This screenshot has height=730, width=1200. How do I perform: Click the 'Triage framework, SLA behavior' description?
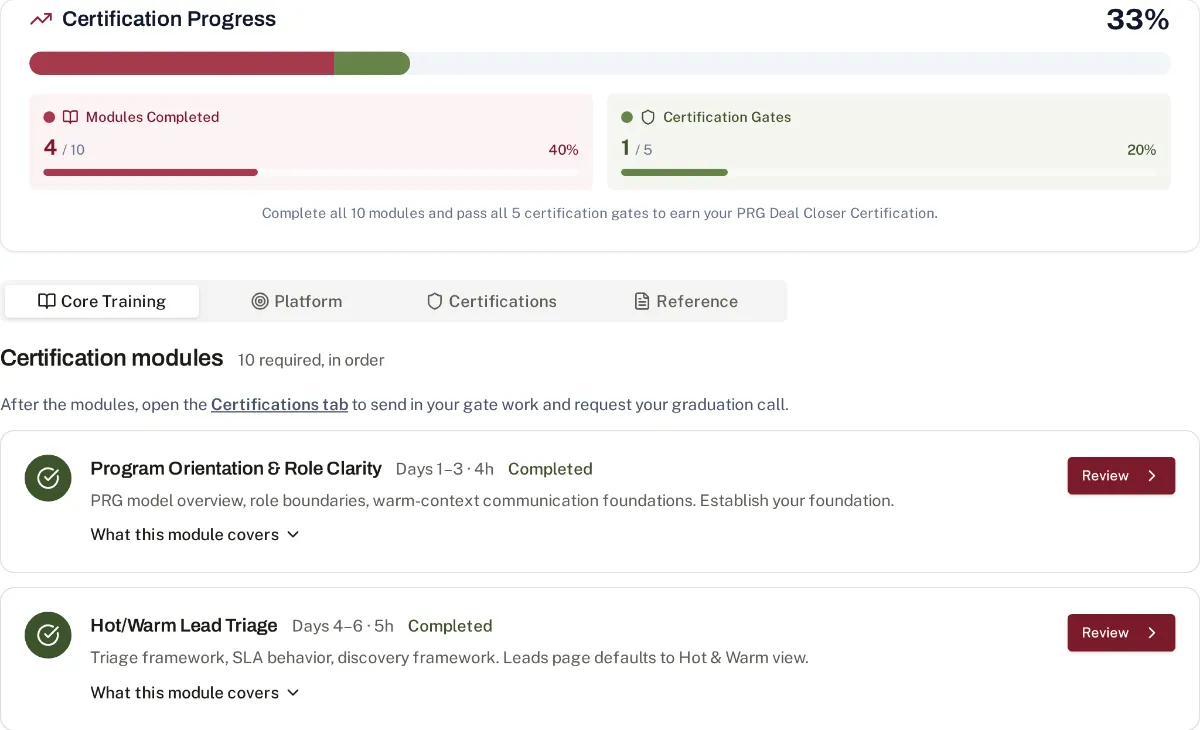pyautogui.click(x=449, y=658)
